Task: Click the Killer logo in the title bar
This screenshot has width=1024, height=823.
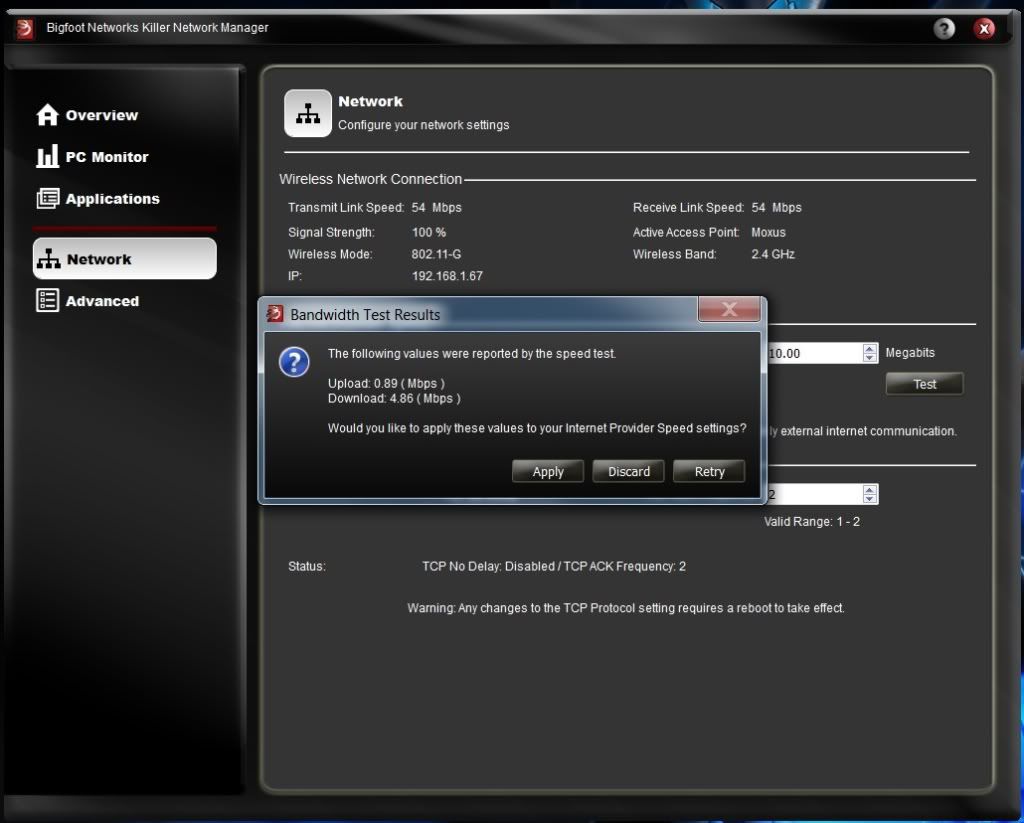Action: pyautogui.click(x=25, y=29)
